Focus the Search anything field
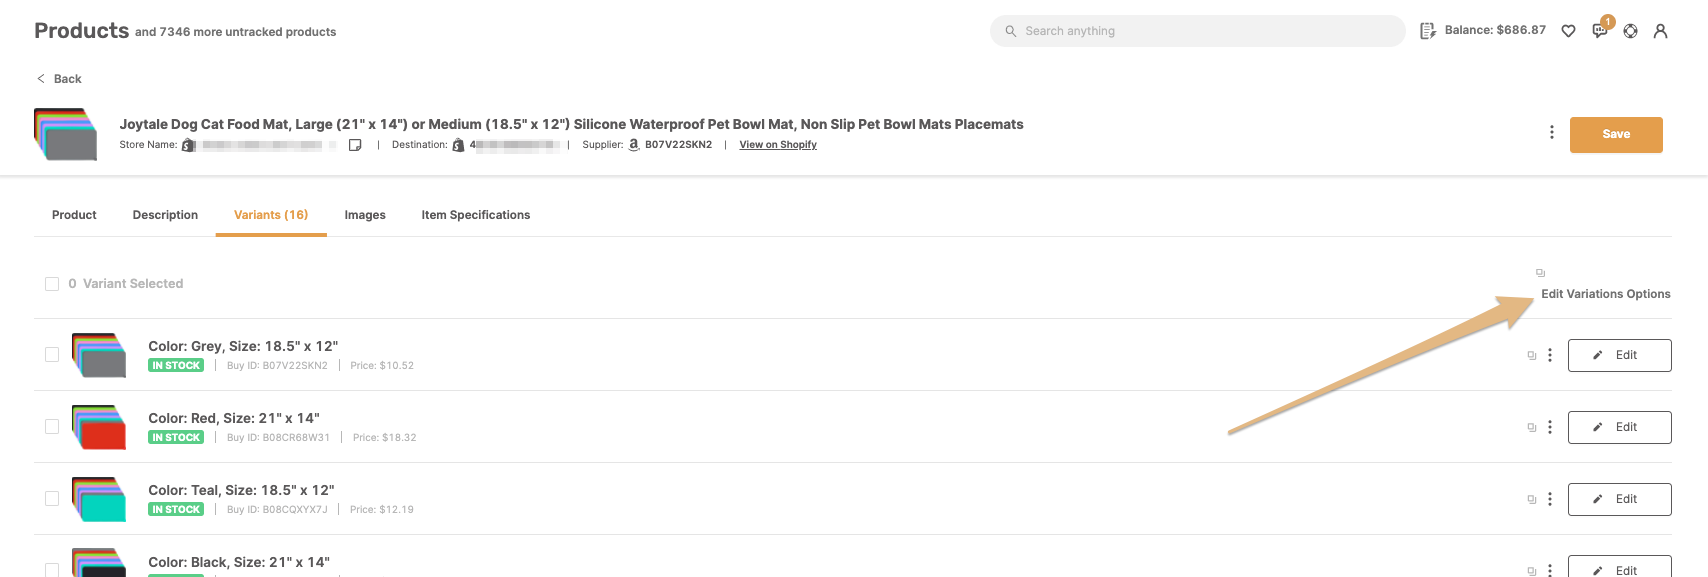The height and width of the screenshot is (577, 1708). [1198, 31]
